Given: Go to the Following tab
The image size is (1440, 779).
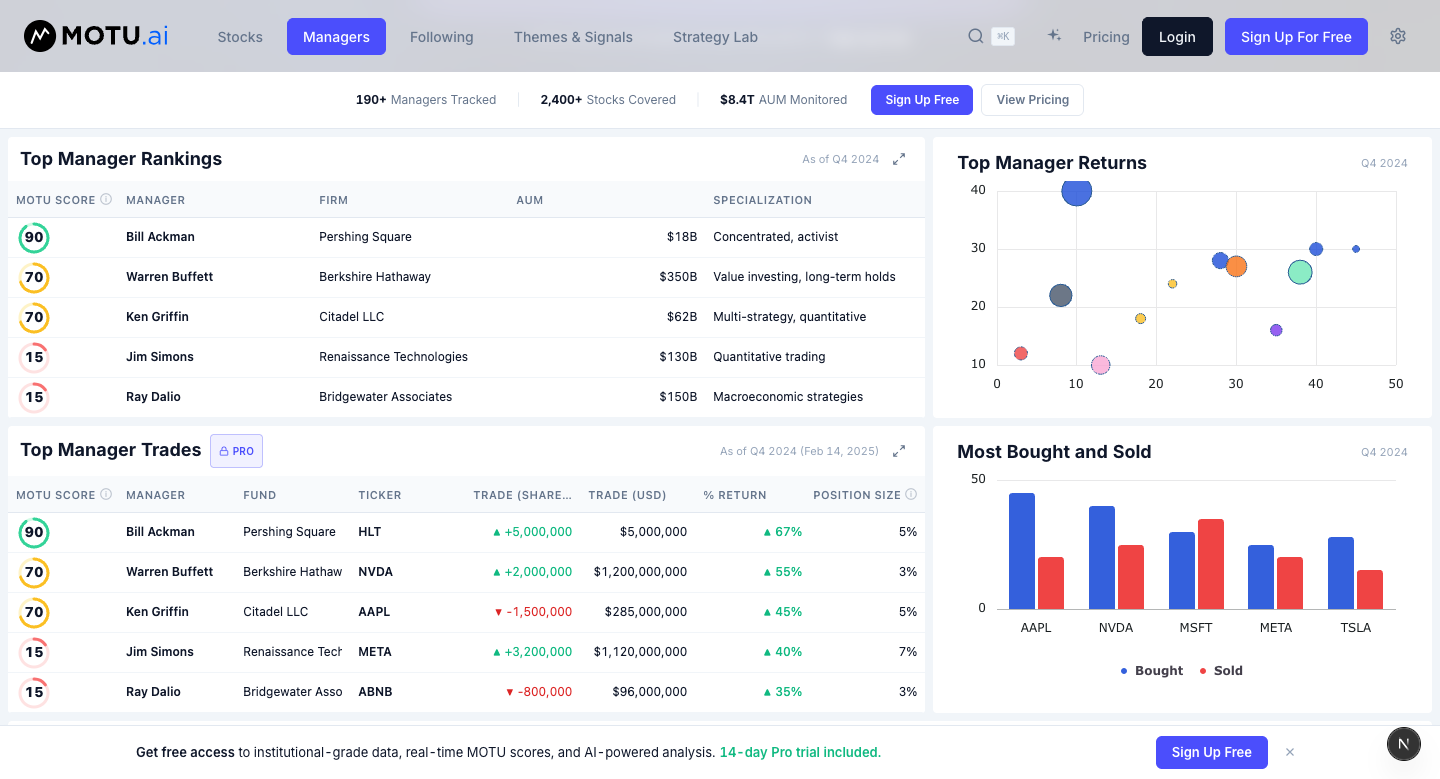Looking at the screenshot, I should [441, 37].
